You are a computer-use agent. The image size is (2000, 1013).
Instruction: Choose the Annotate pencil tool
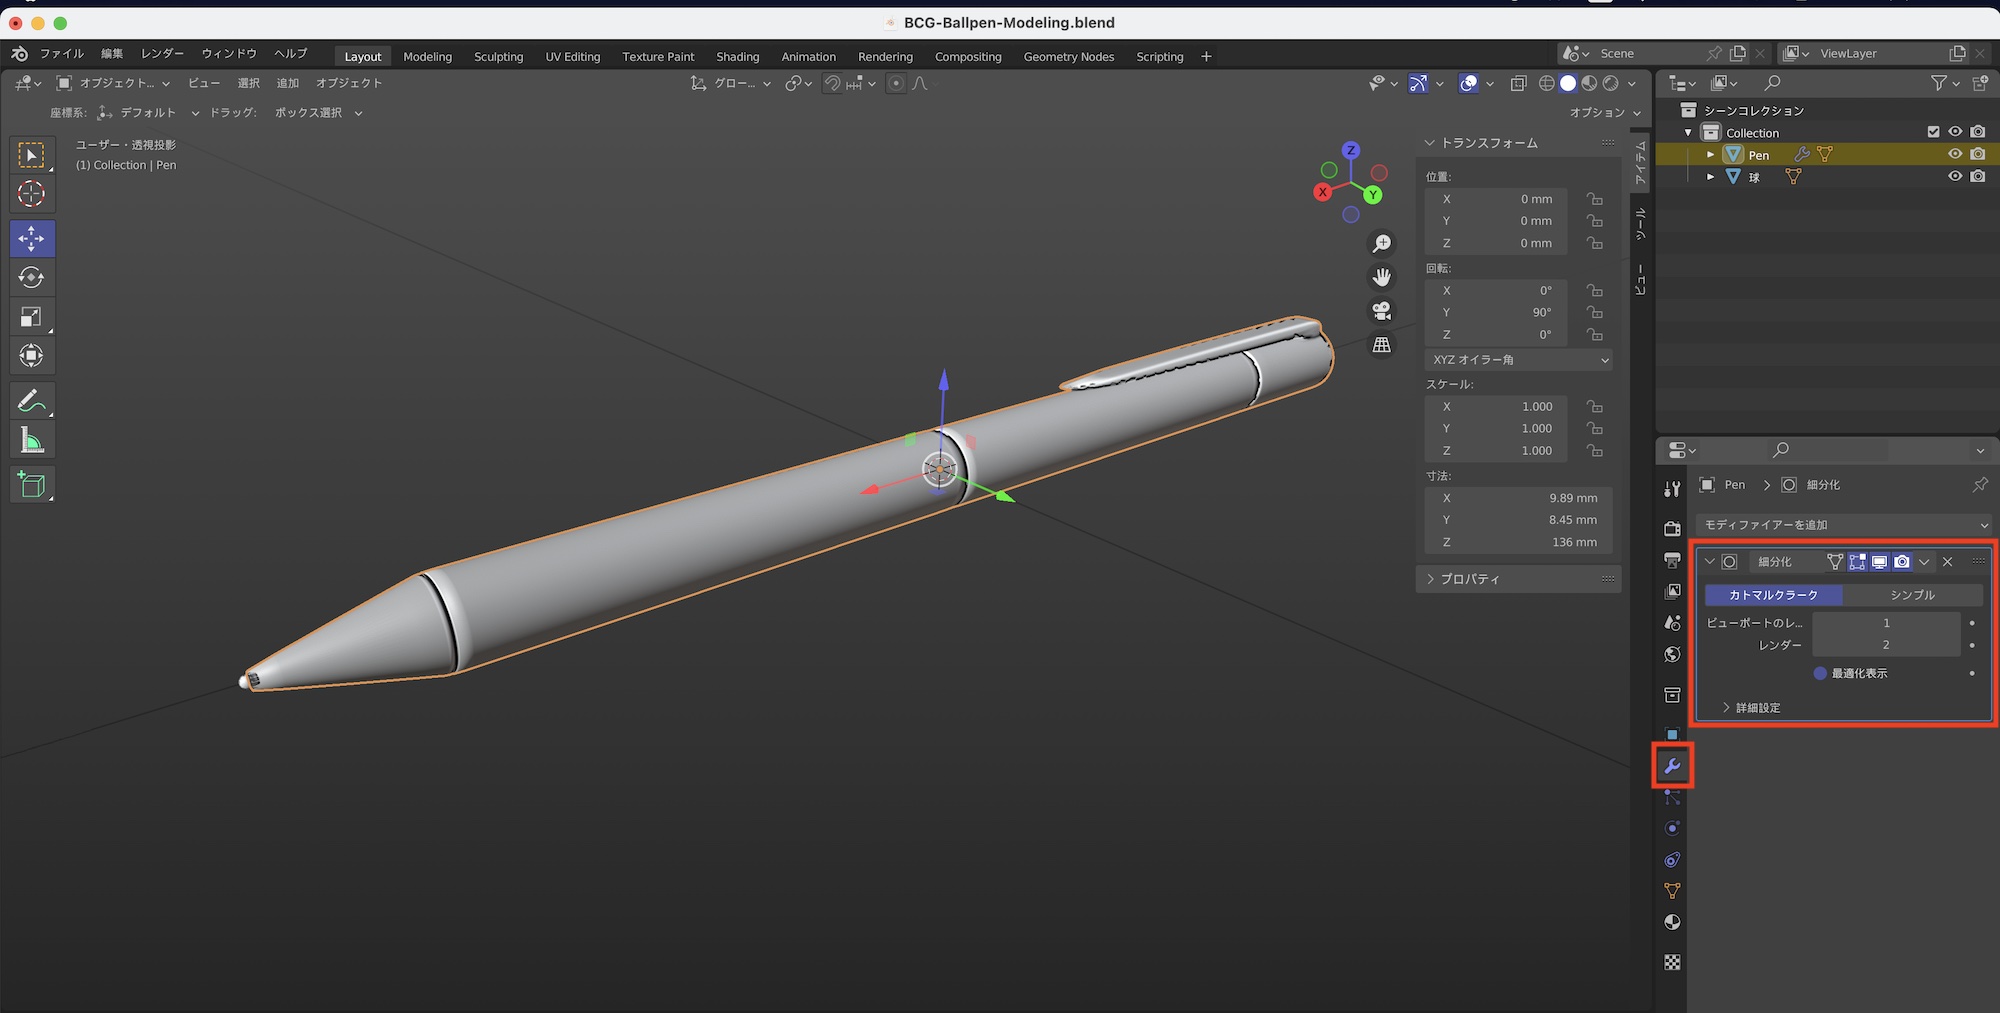click(31, 401)
